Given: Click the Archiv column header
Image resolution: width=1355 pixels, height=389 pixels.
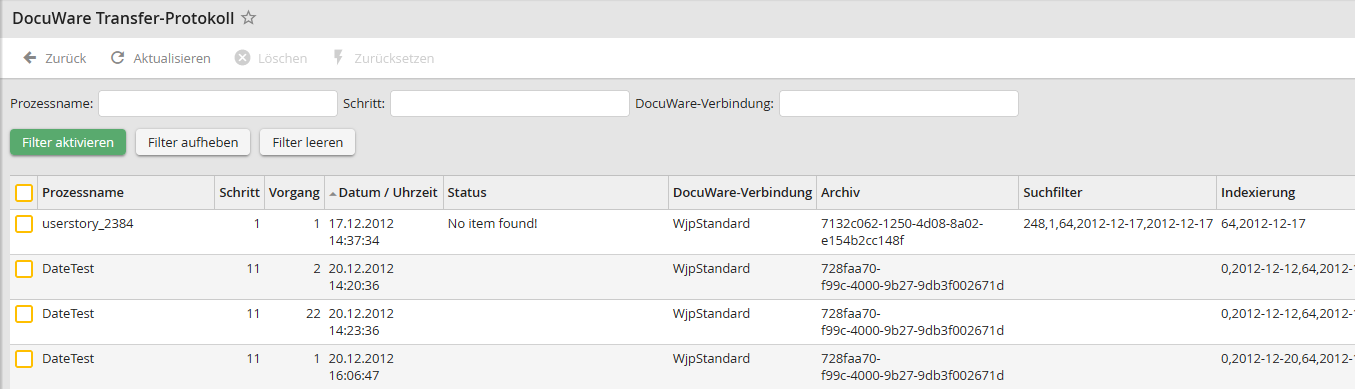Looking at the screenshot, I should tap(840, 193).
